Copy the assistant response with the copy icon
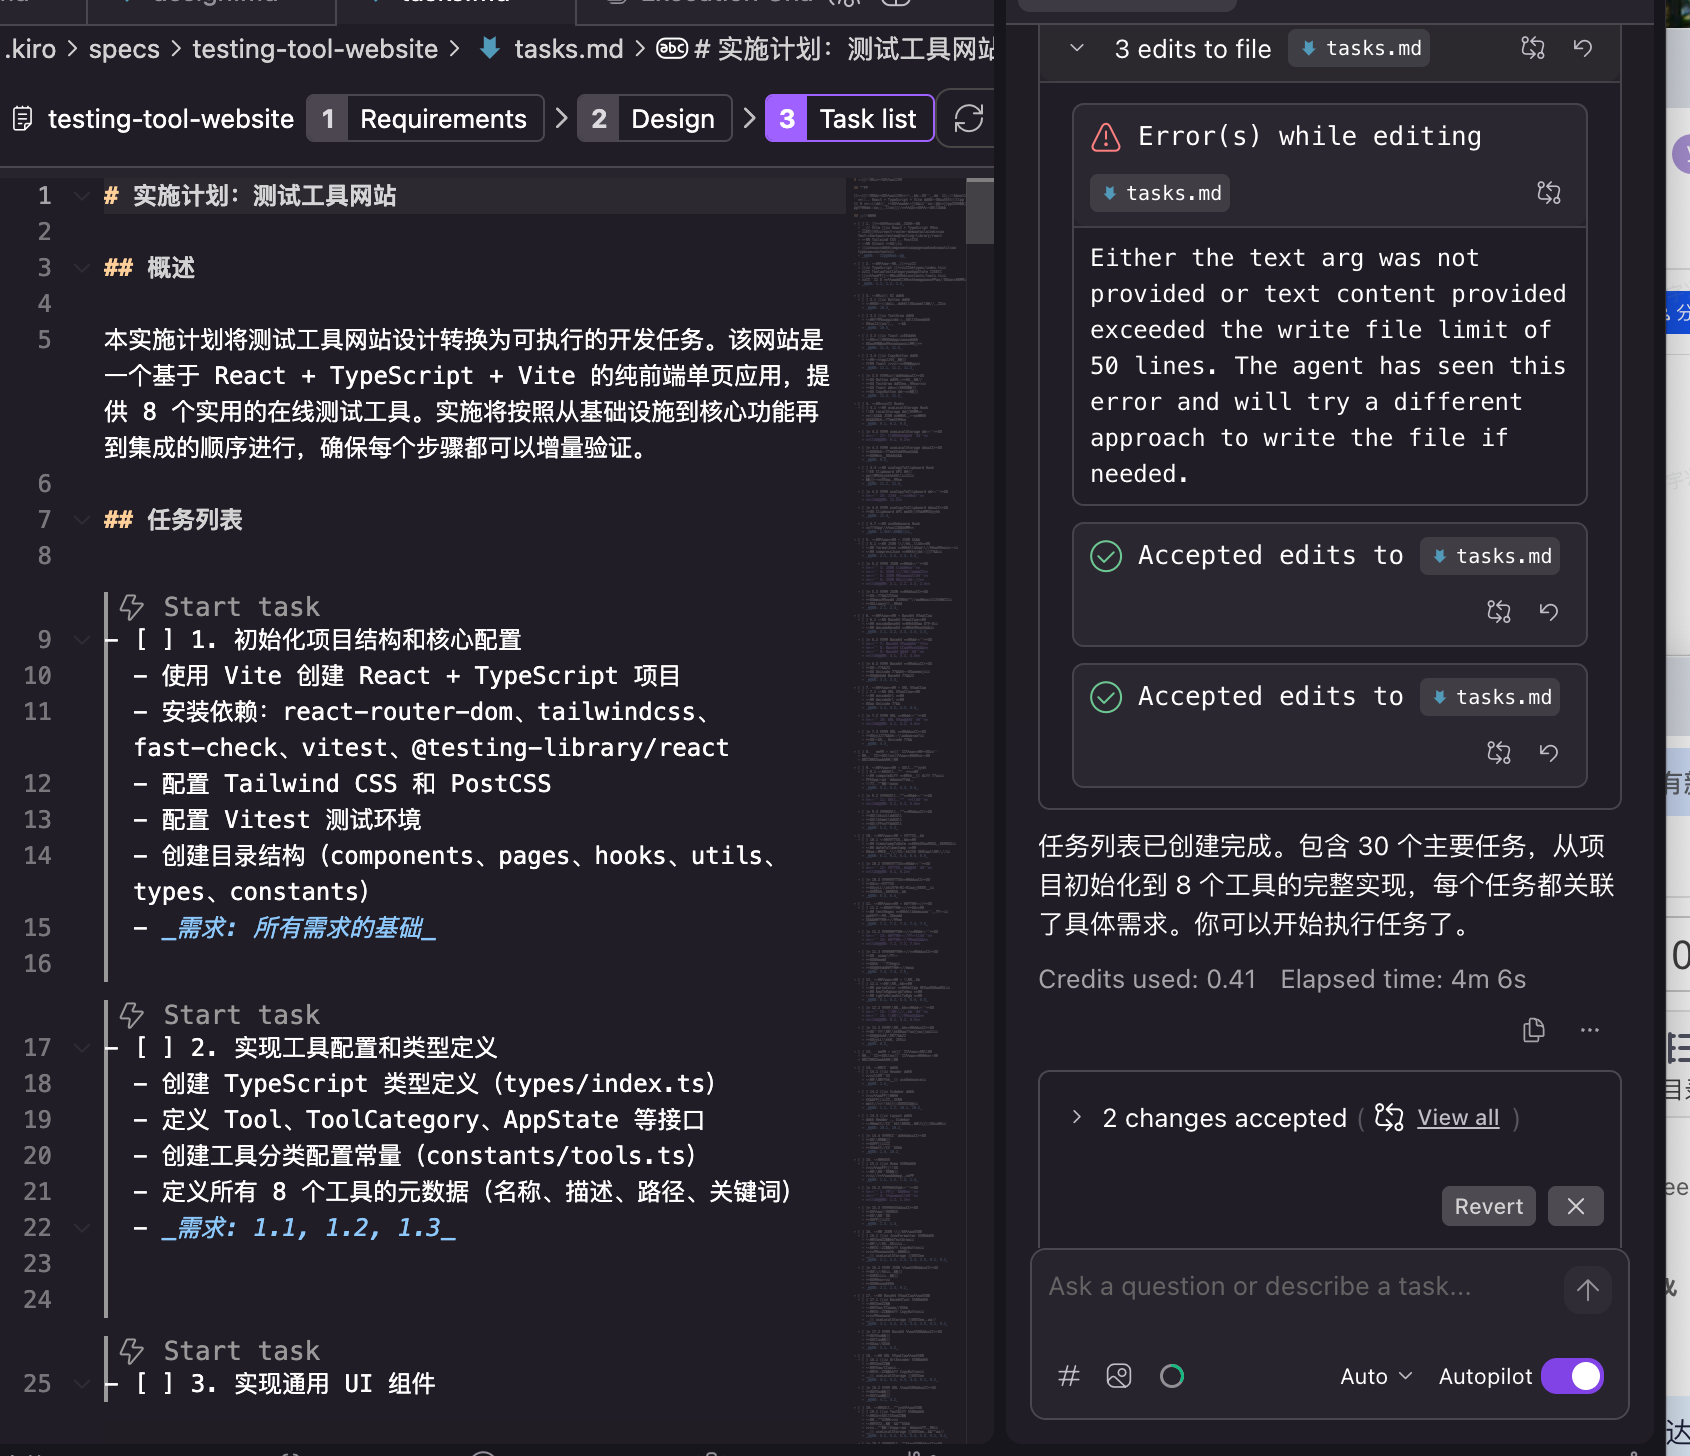Screen dimensions: 1690x1456 [1534, 1030]
